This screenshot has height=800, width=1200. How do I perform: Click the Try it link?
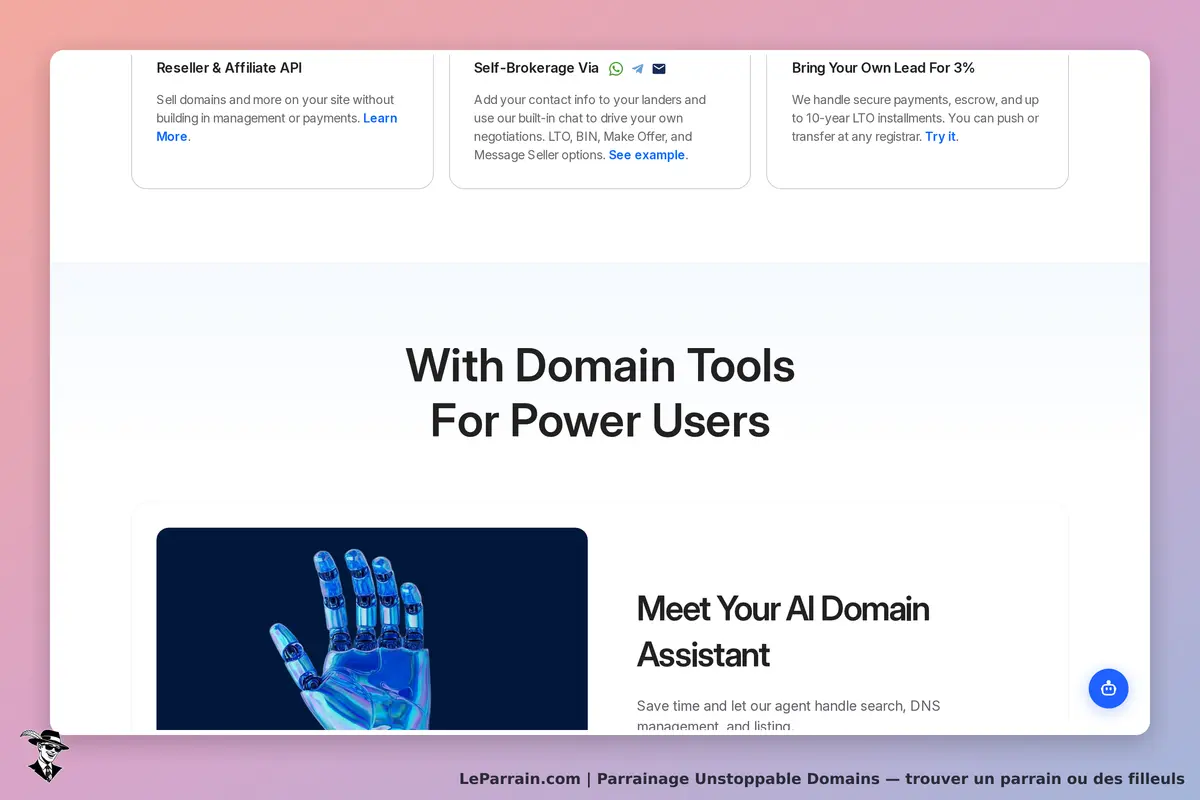click(x=940, y=136)
